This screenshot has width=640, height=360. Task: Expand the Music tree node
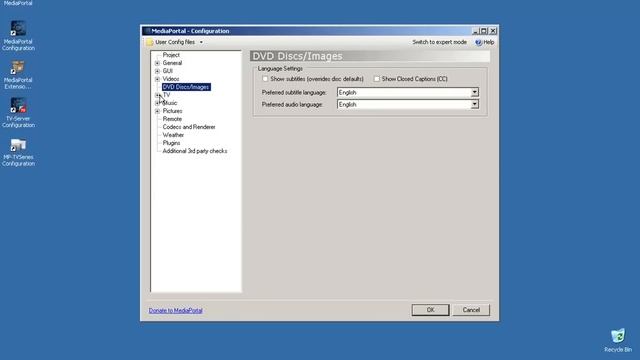[x=158, y=103]
